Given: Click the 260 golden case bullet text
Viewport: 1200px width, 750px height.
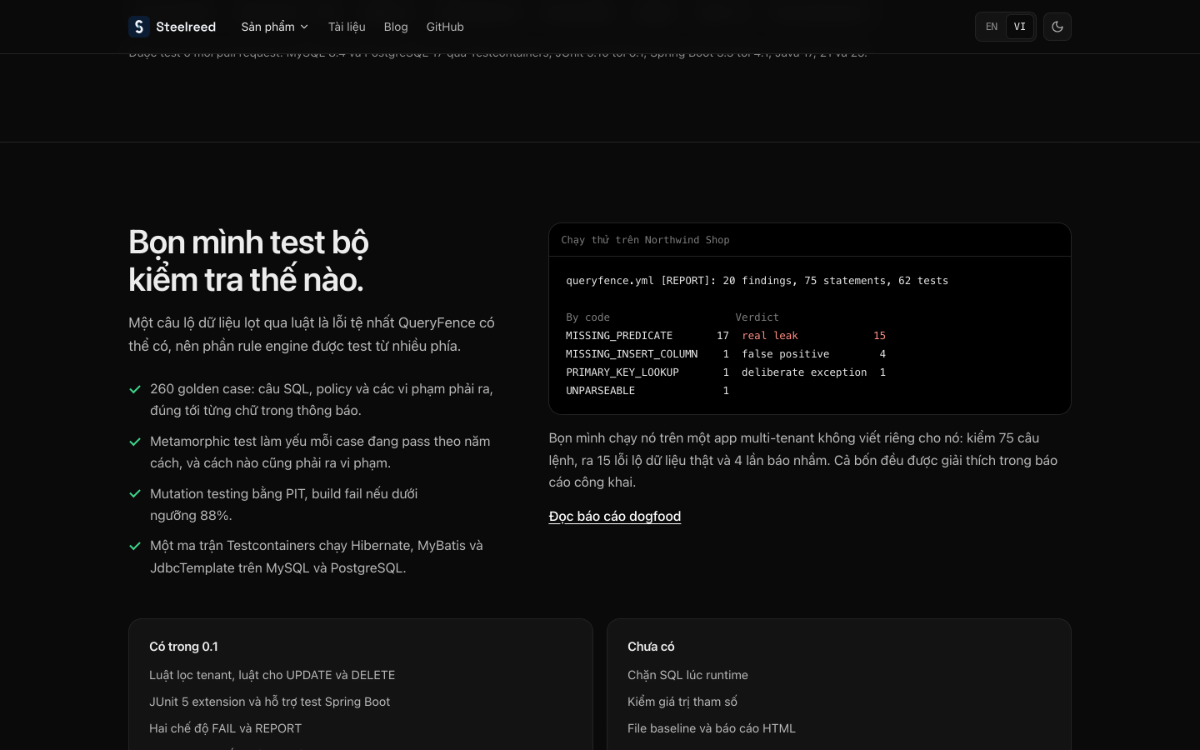Looking at the screenshot, I should (x=321, y=400).
